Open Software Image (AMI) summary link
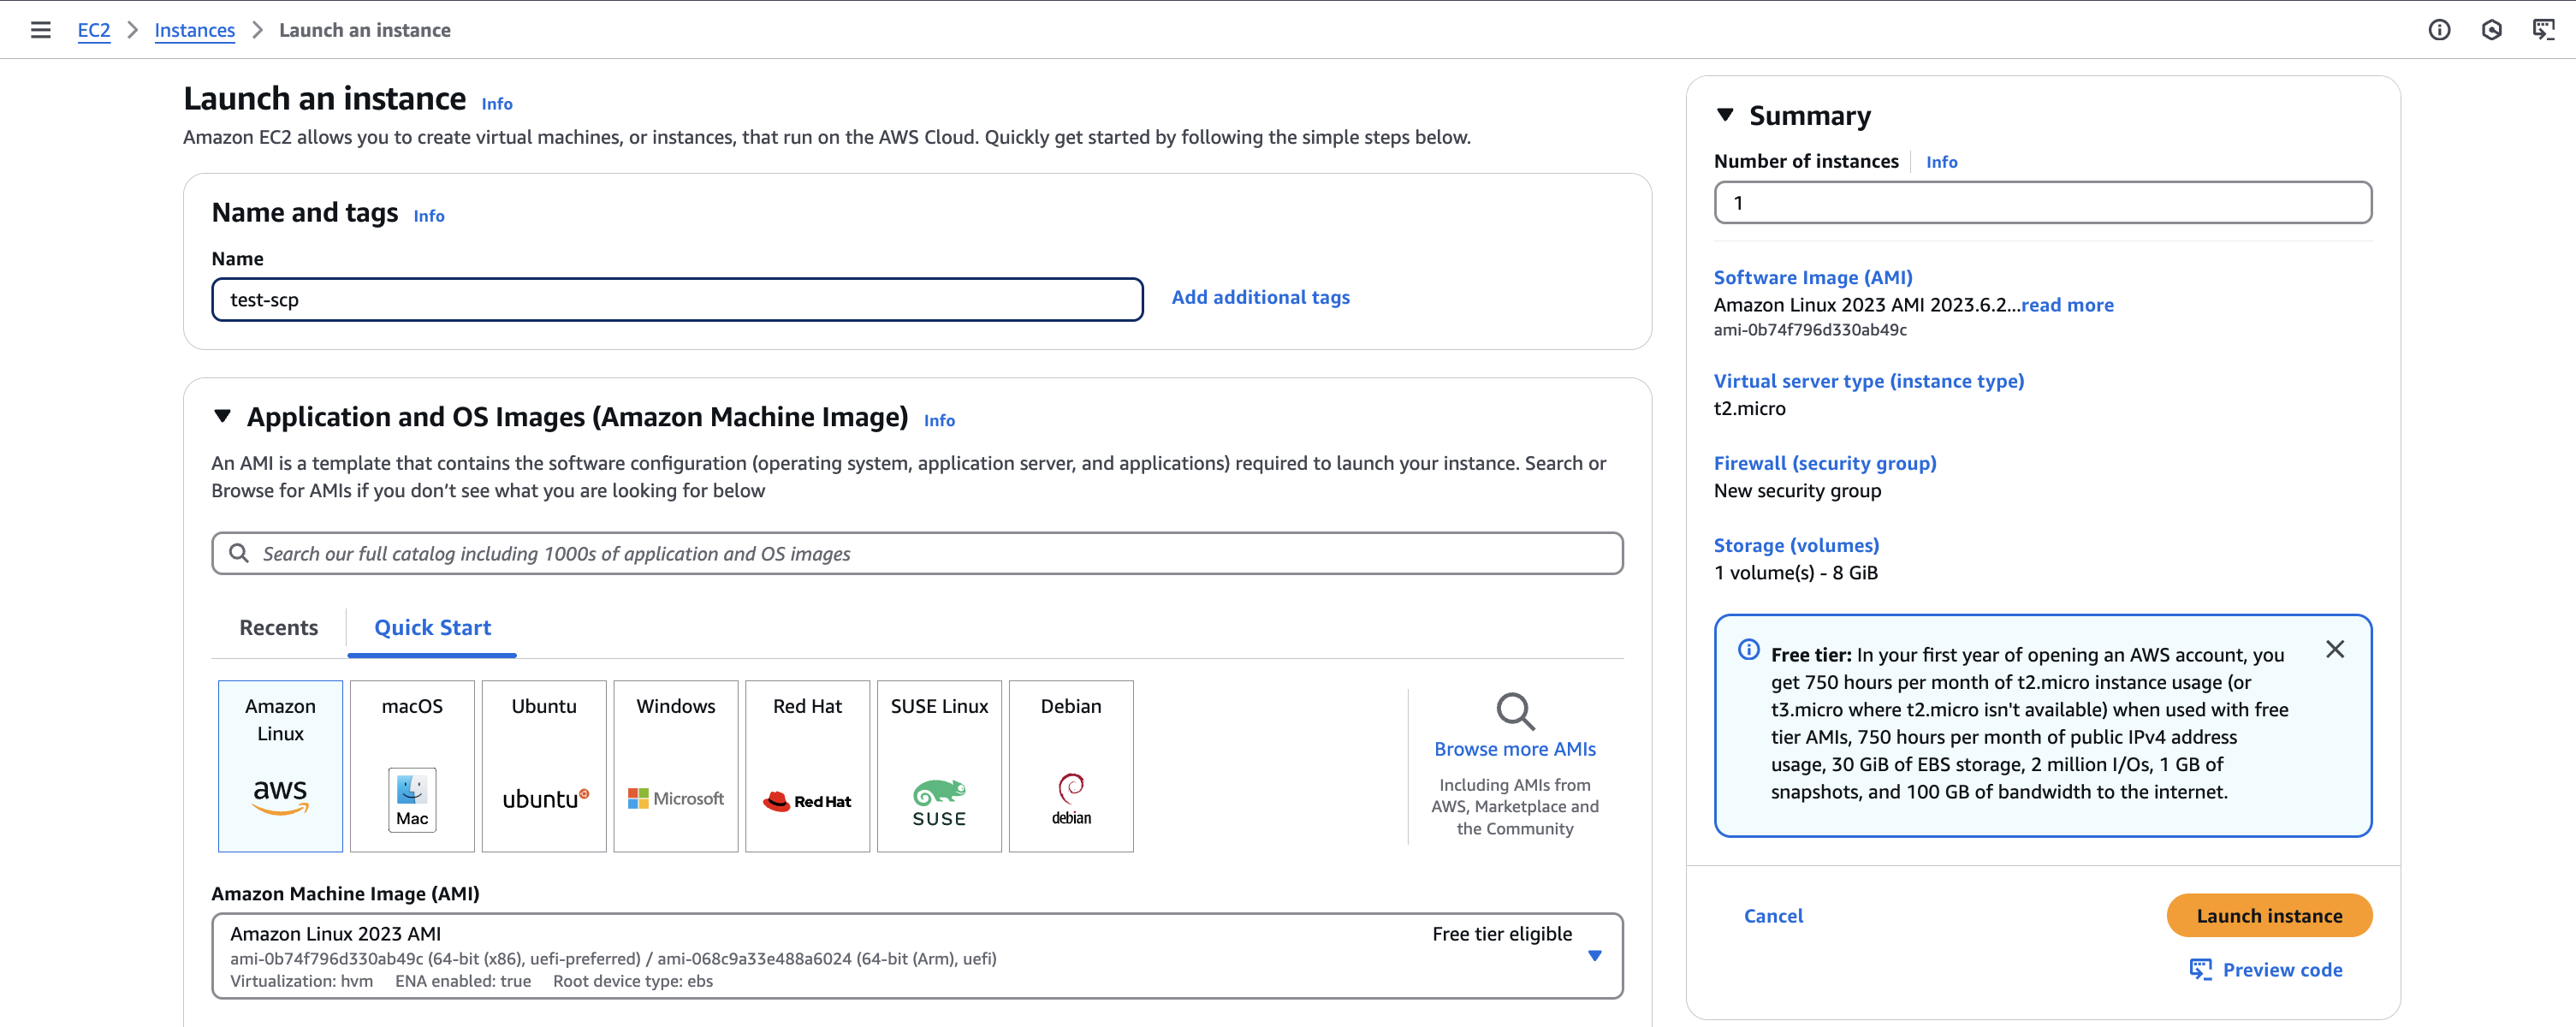 (1813, 278)
